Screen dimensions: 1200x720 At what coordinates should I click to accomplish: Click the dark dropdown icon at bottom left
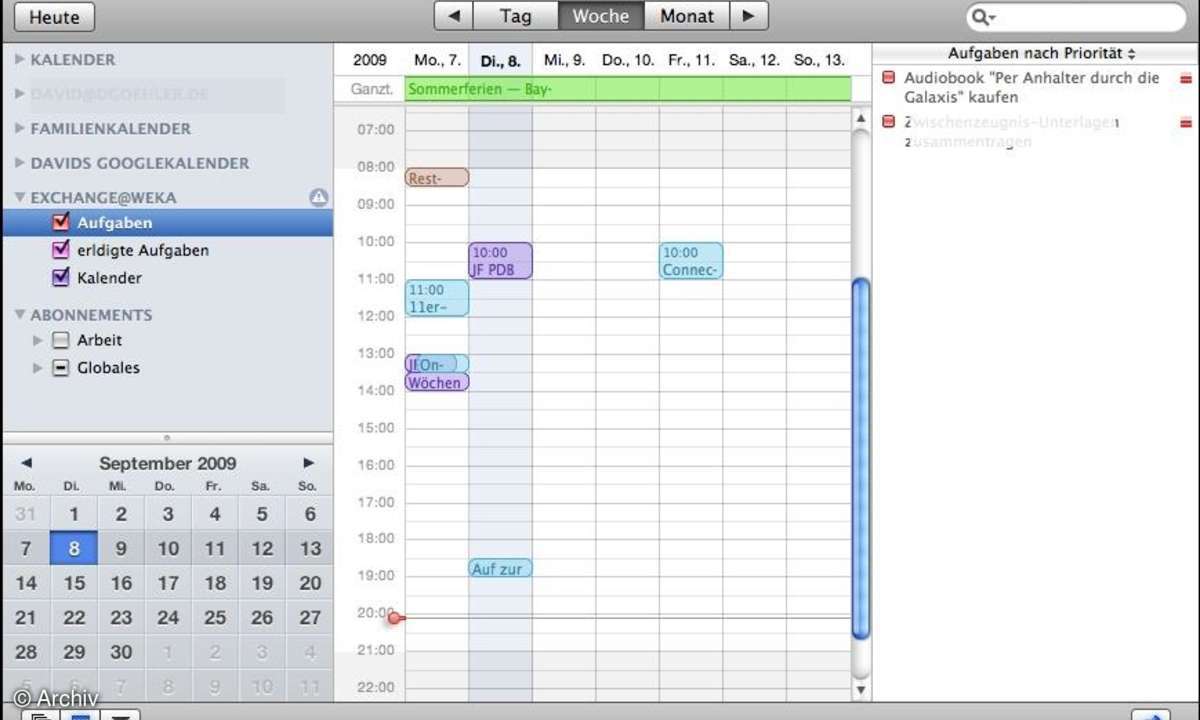coord(122,714)
